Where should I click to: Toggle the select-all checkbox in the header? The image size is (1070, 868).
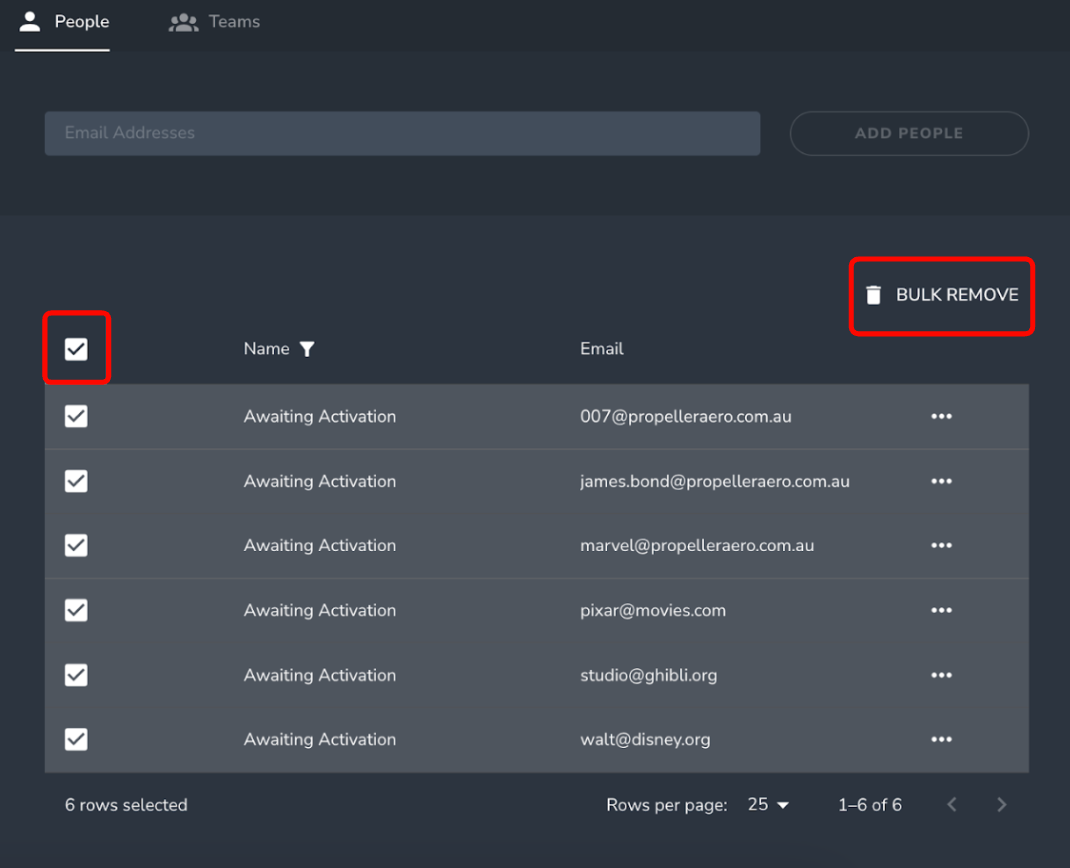tap(76, 347)
